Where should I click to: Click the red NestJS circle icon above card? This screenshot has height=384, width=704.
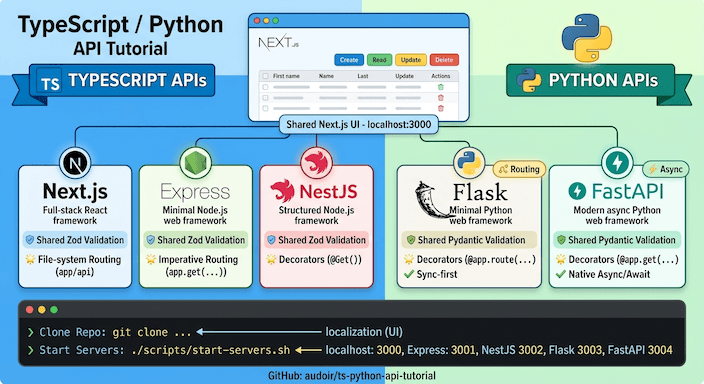(316, 163)
